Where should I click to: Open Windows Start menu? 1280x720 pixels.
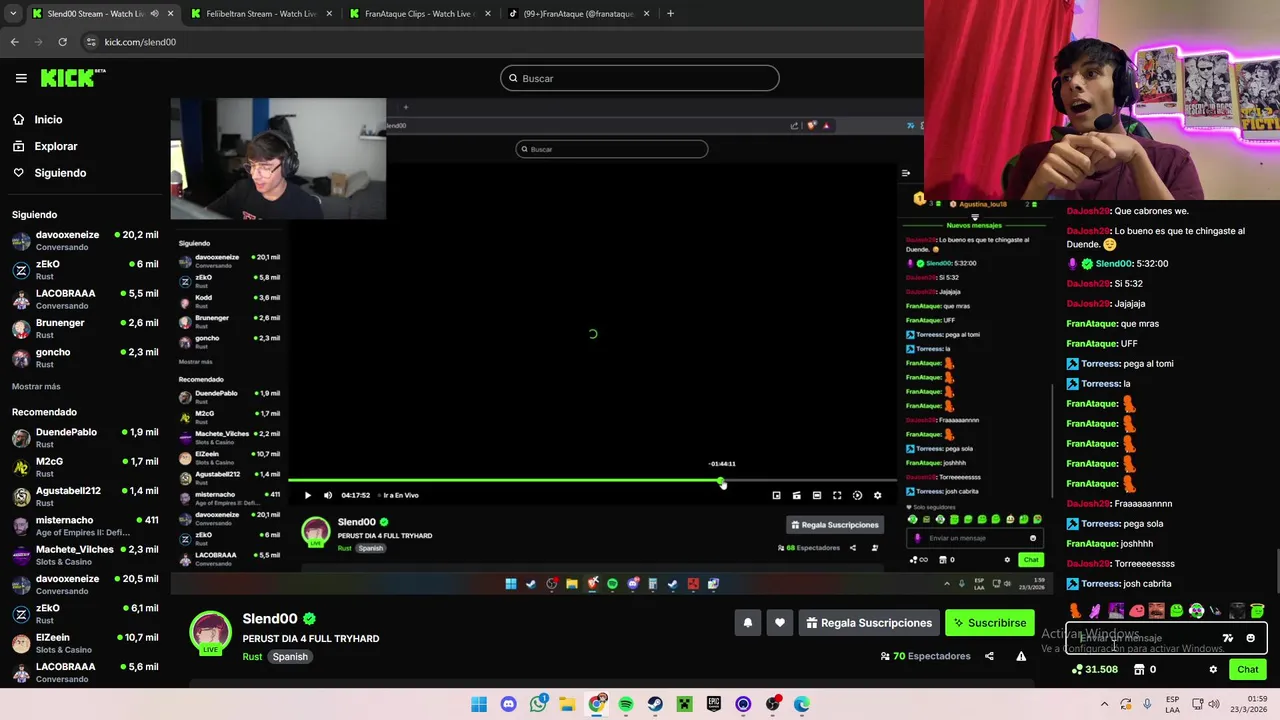tap(479, 704)
